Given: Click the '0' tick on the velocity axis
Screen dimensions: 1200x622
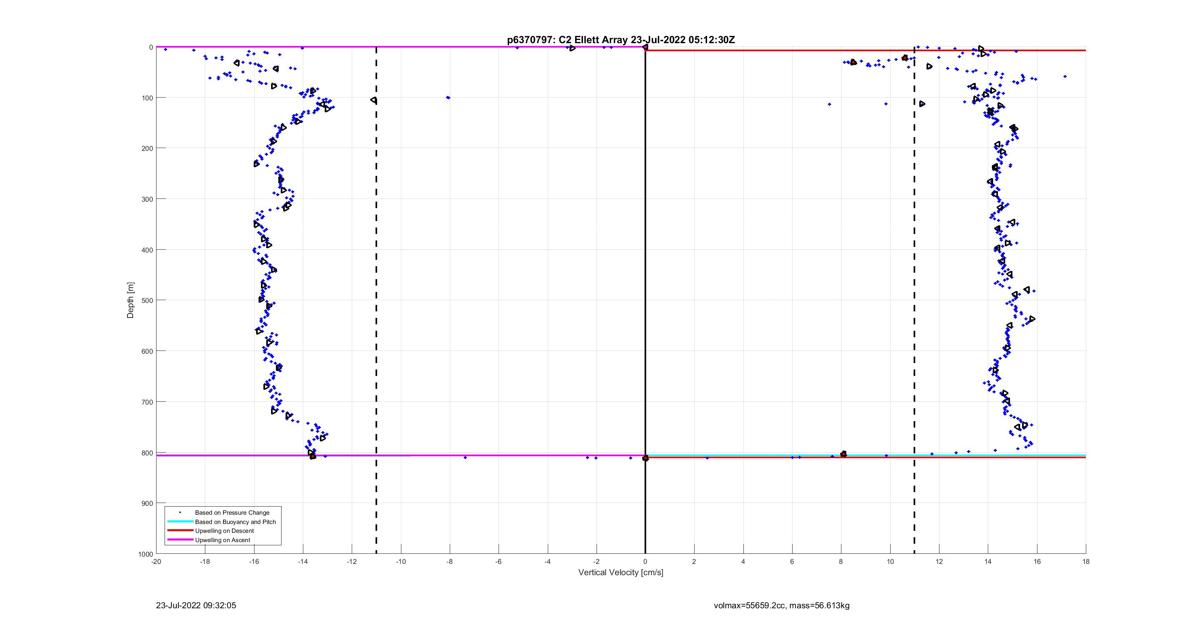Looking at the screenshot, I should point(646,561).
